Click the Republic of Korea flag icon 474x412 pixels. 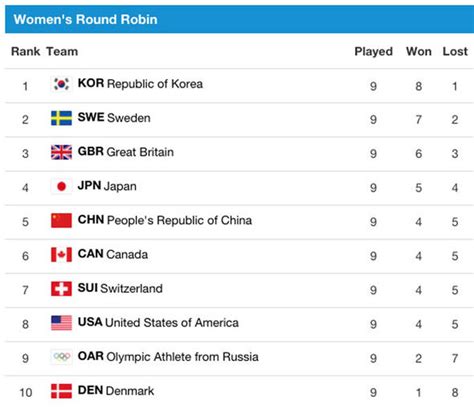[x=61, y=84]
